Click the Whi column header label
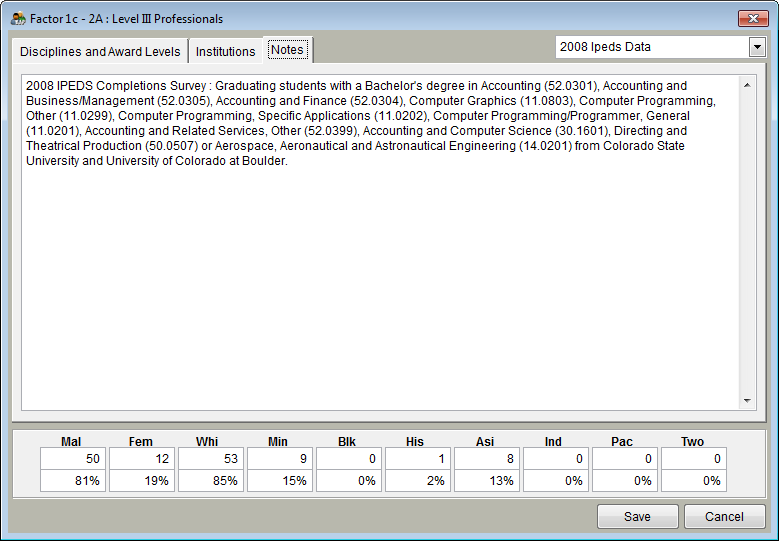Screen dimensions: 779x541 (x=207, y=442)
